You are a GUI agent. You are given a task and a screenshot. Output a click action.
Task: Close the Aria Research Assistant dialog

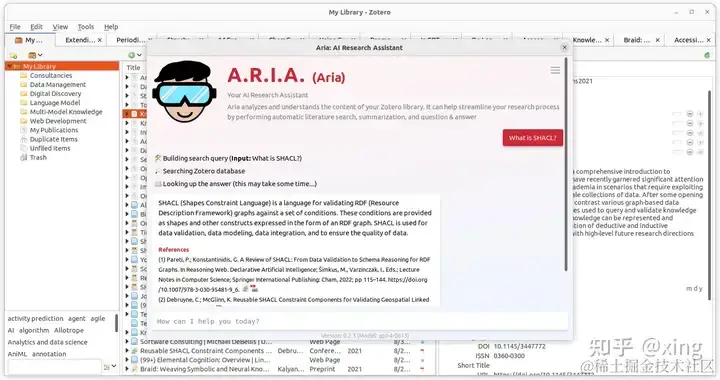(564, 47)
